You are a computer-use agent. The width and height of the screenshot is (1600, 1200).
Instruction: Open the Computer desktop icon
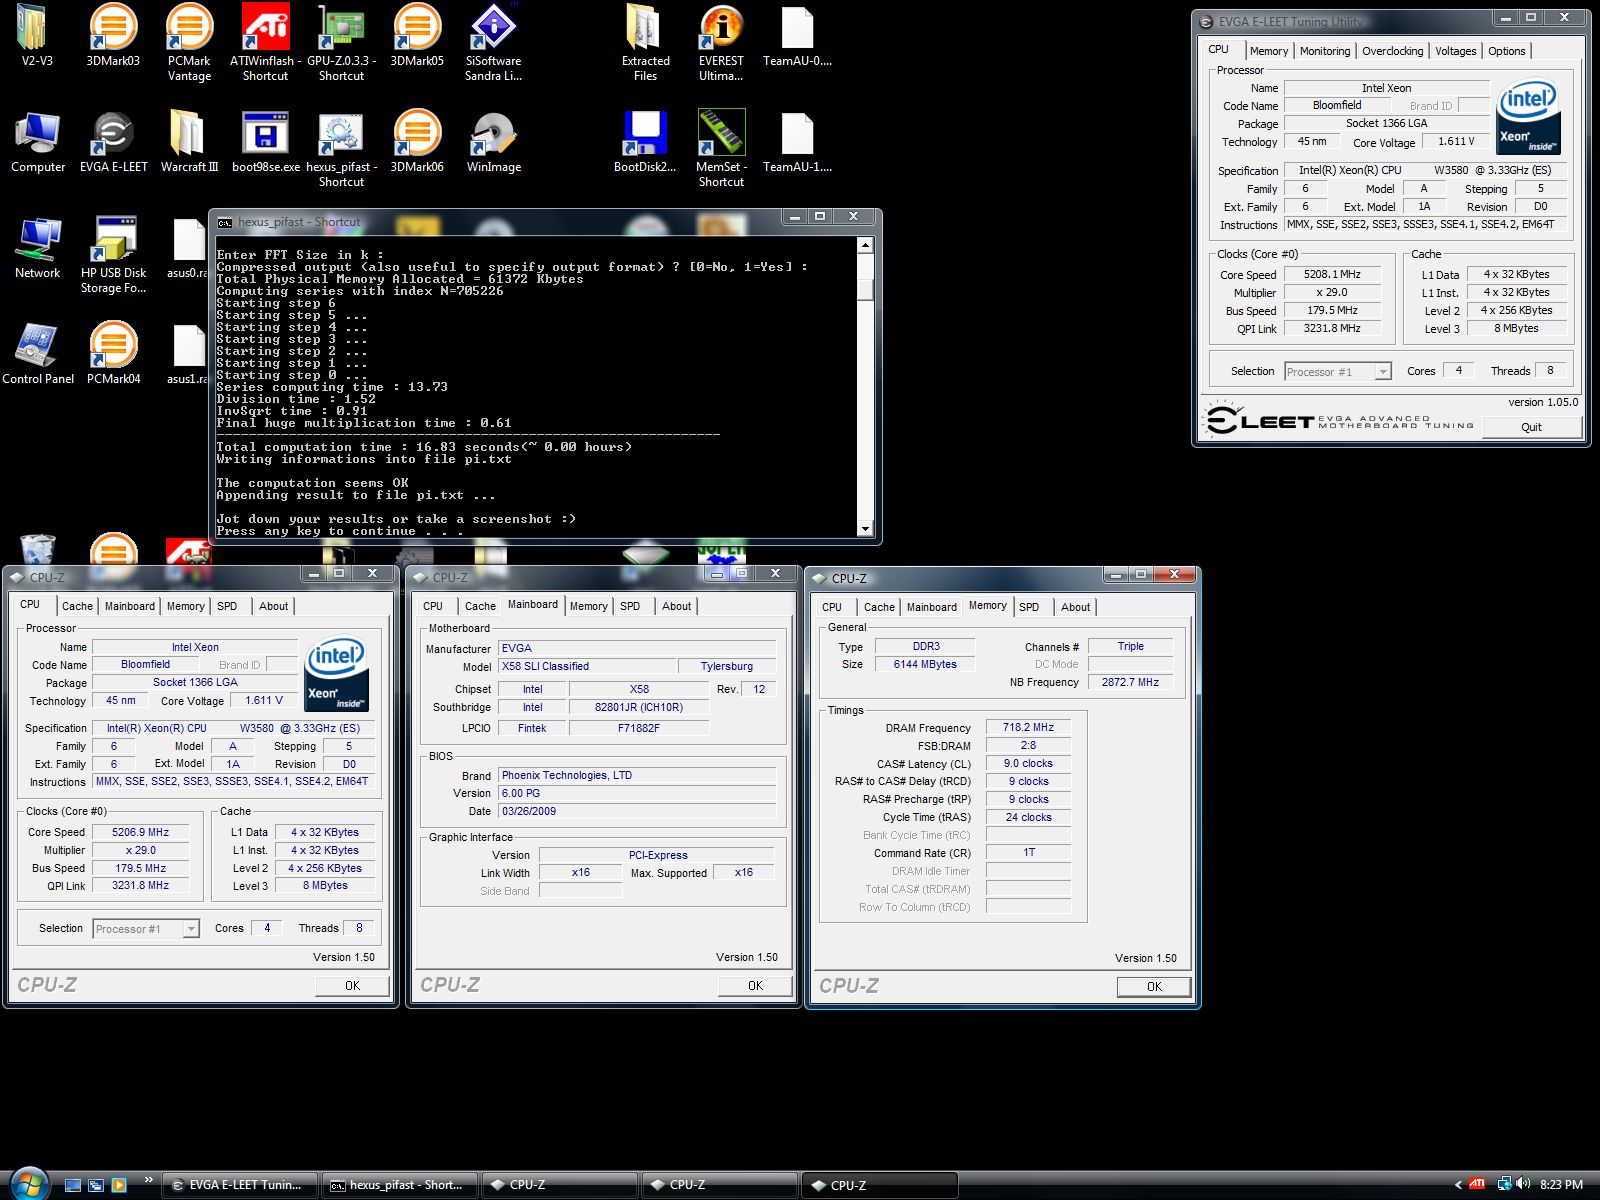click(37, 142)
